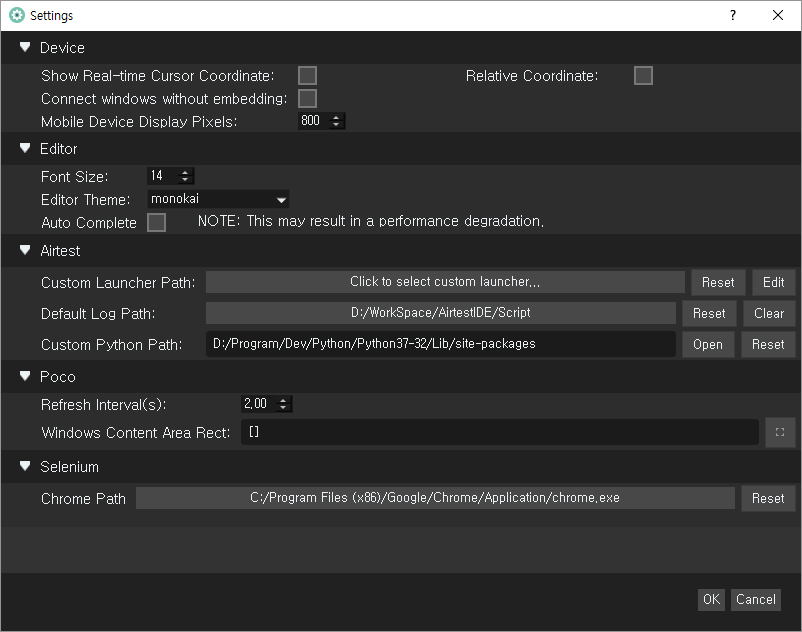Click the performance degradation NOTE text

371,221
